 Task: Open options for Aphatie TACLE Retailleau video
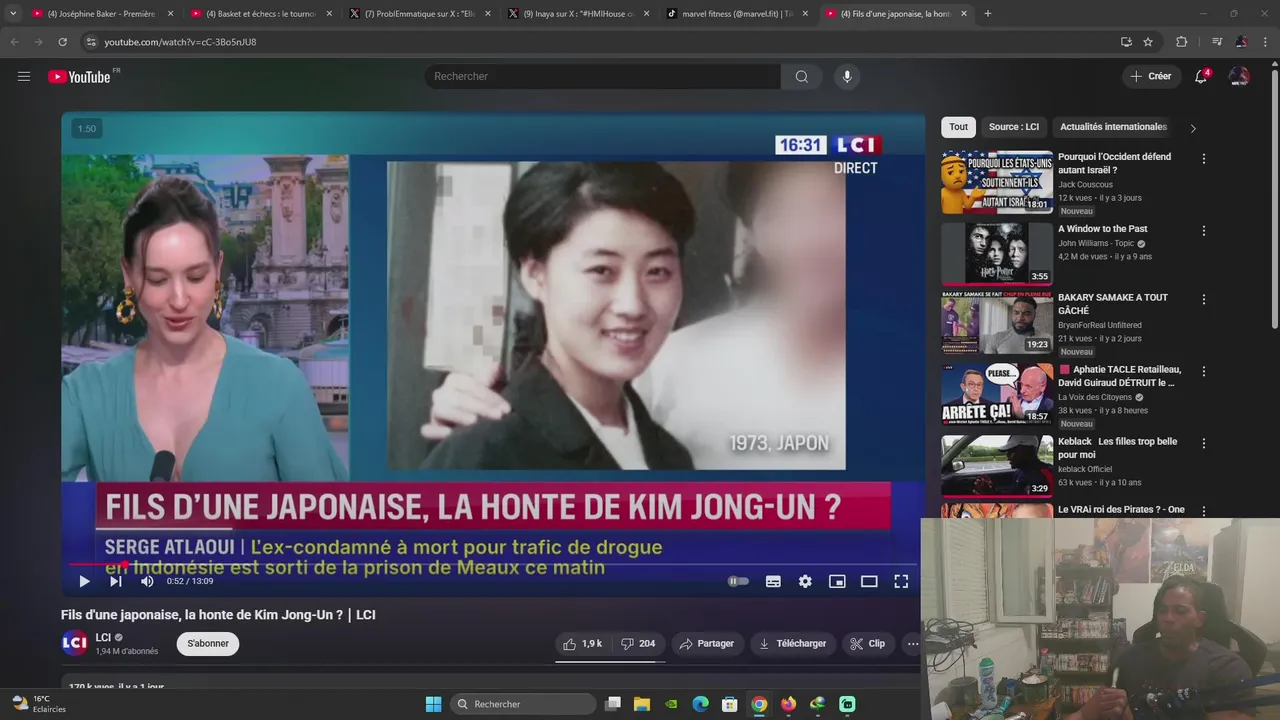[1204, 371]
